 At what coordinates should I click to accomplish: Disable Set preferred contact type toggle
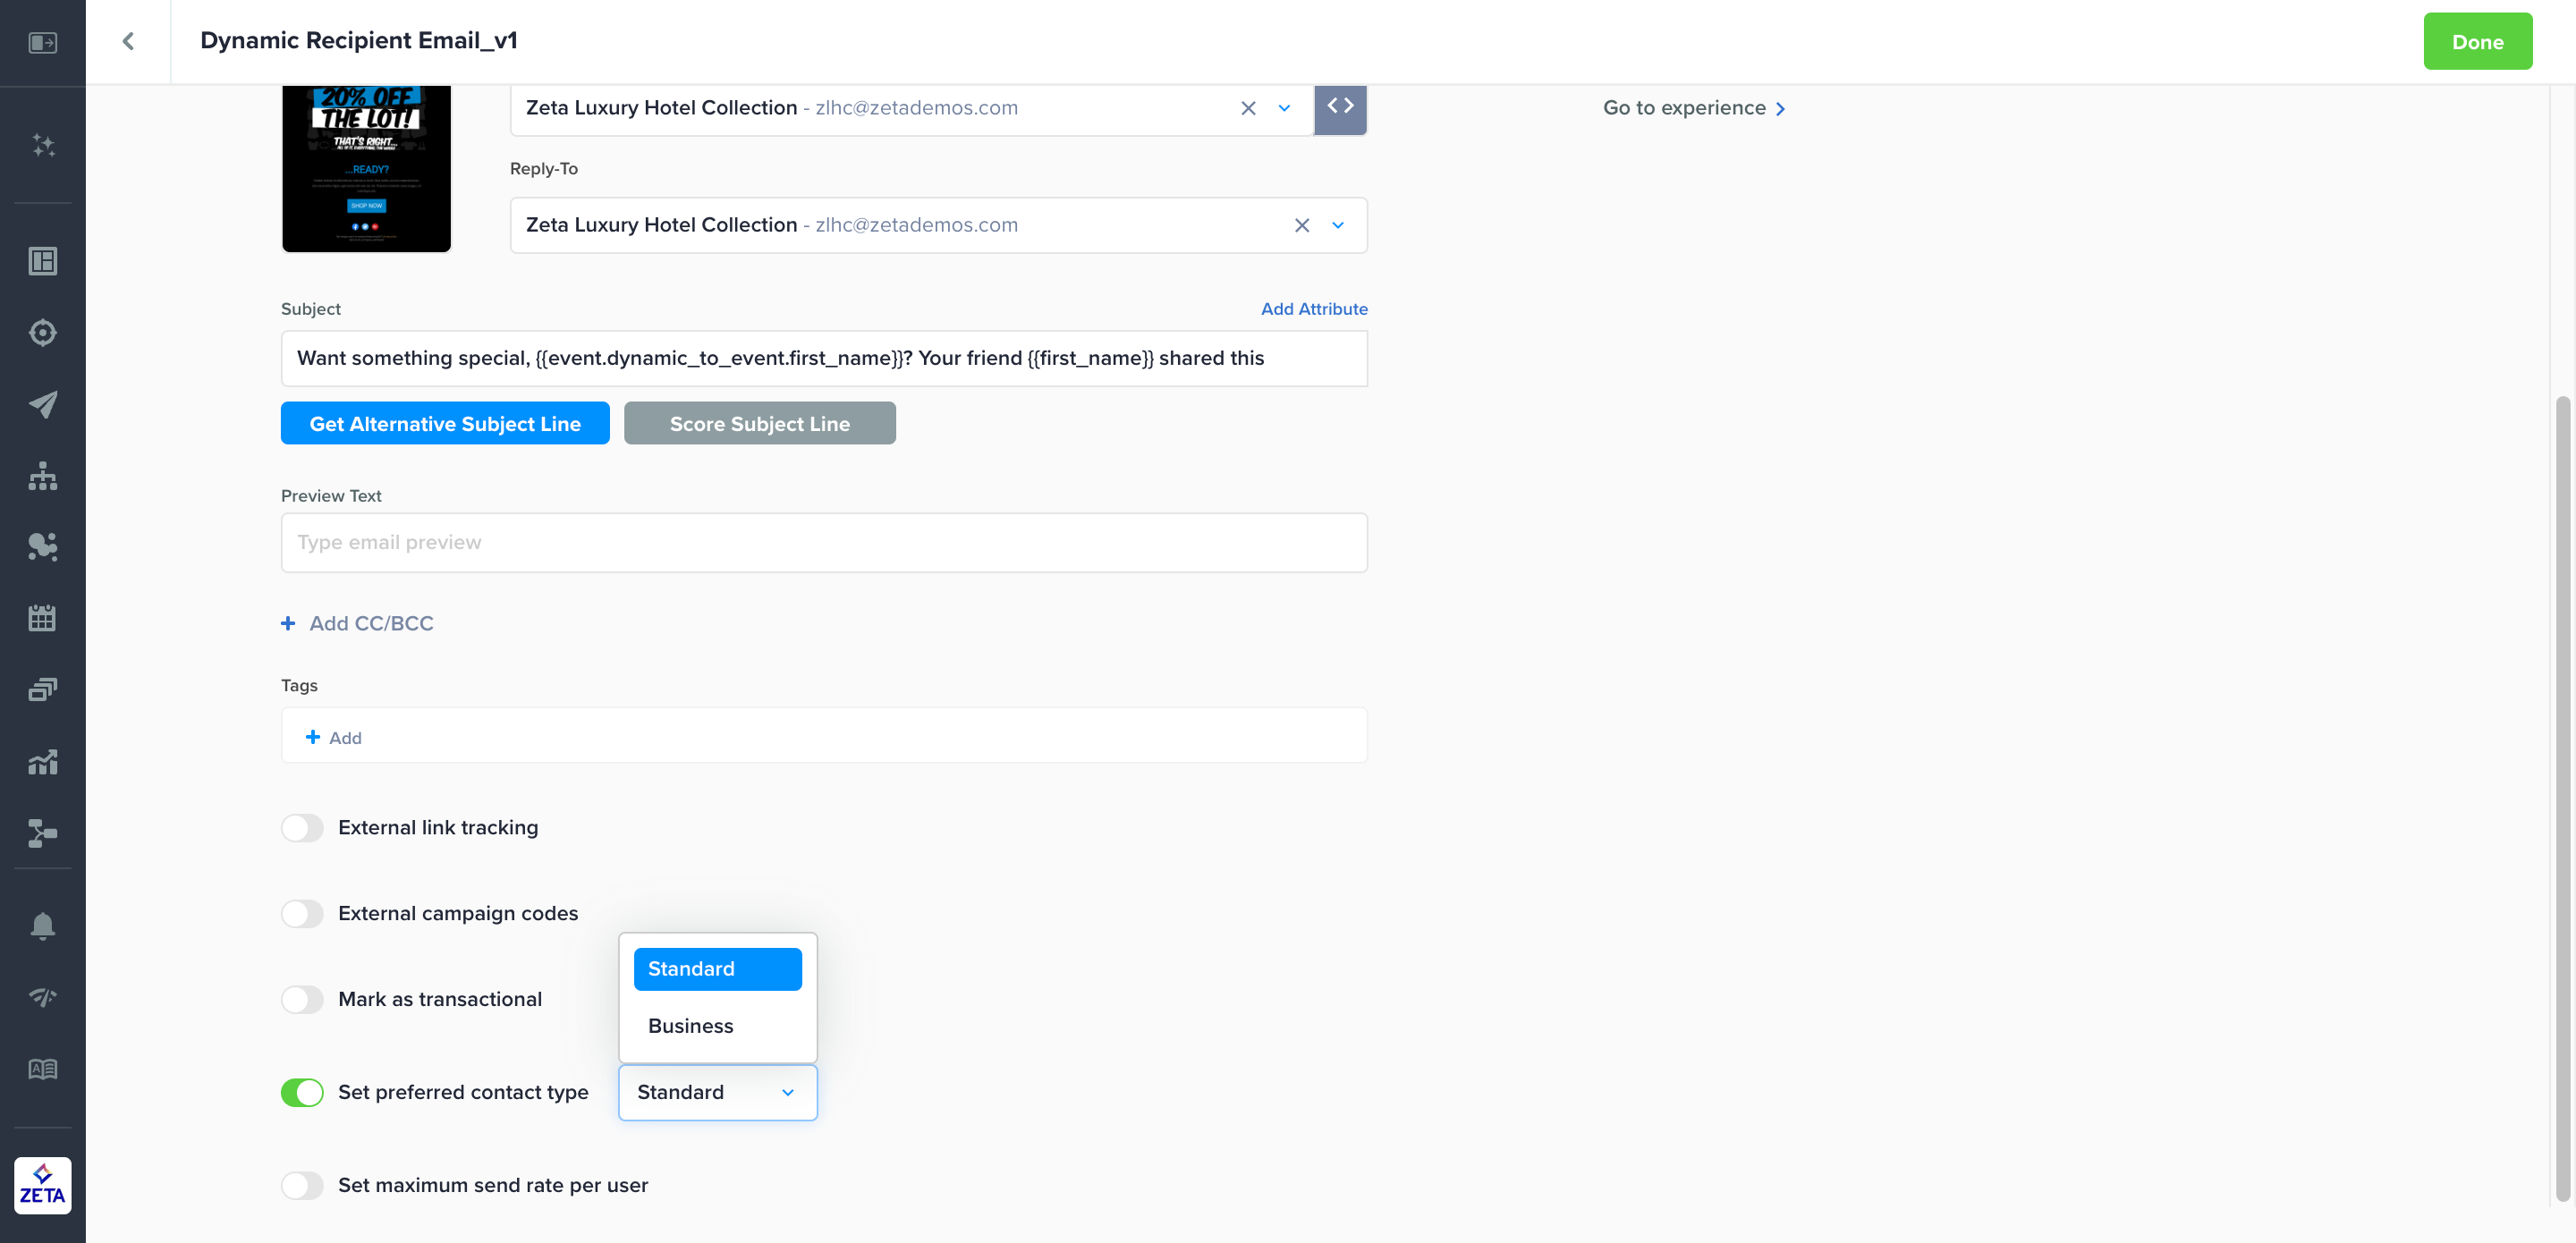tap(302, 1092)
